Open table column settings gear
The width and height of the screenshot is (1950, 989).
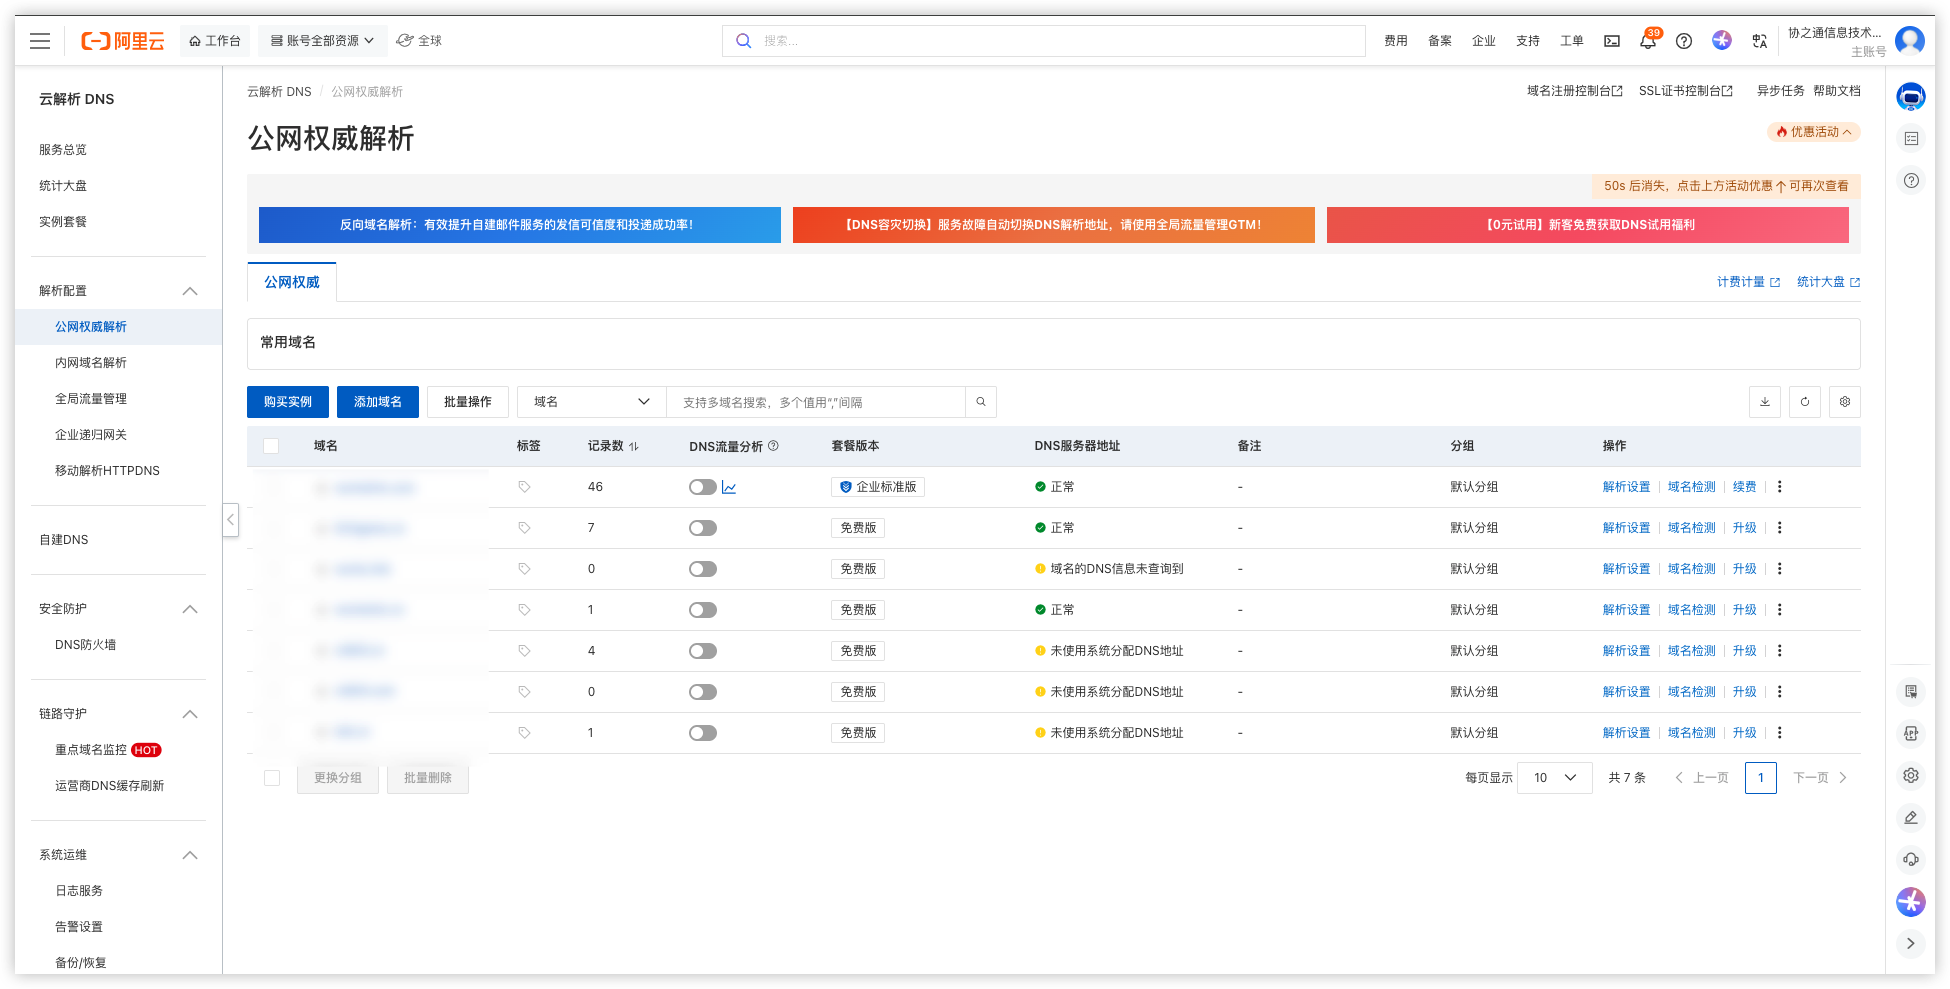(x=1845, y=402)
